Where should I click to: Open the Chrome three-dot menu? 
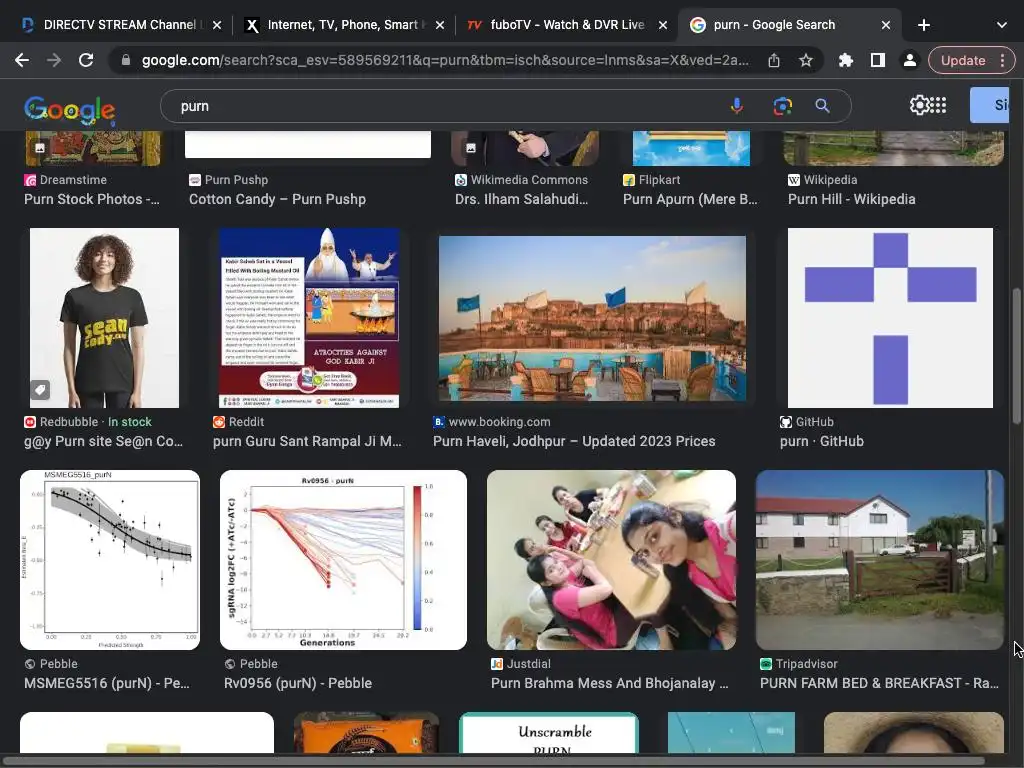(x=1002, y=60)
